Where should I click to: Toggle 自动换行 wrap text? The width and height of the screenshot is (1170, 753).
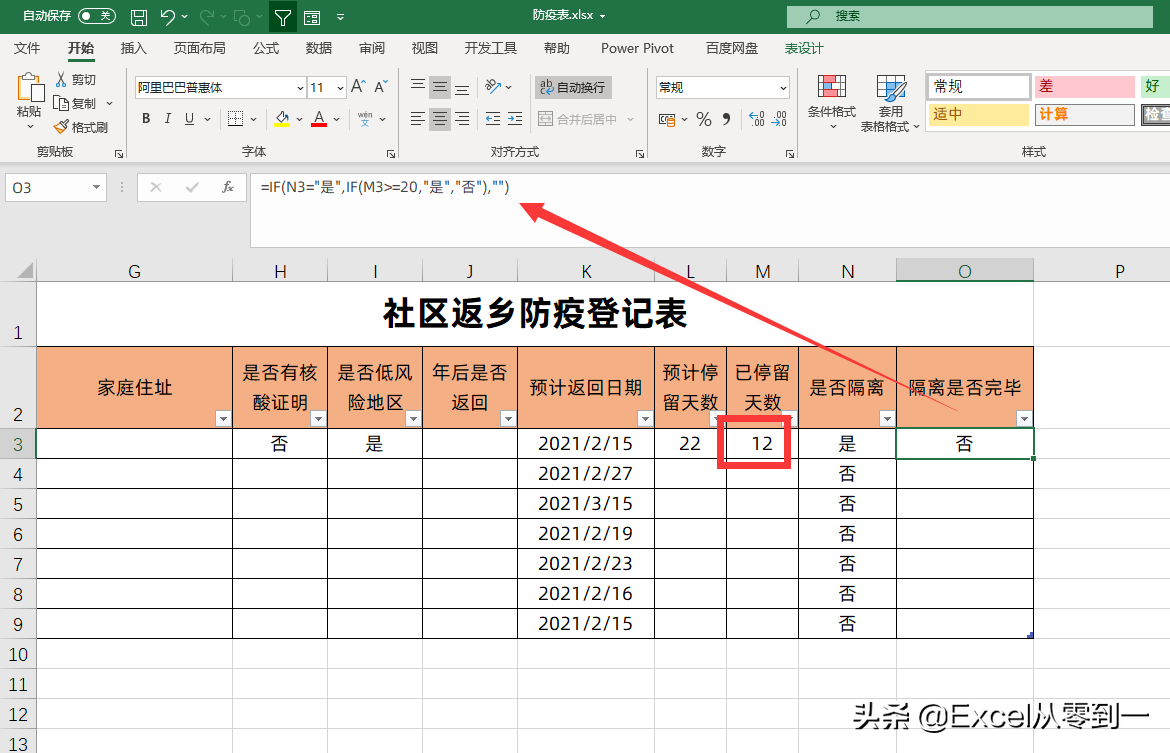(x=573, y=87)
